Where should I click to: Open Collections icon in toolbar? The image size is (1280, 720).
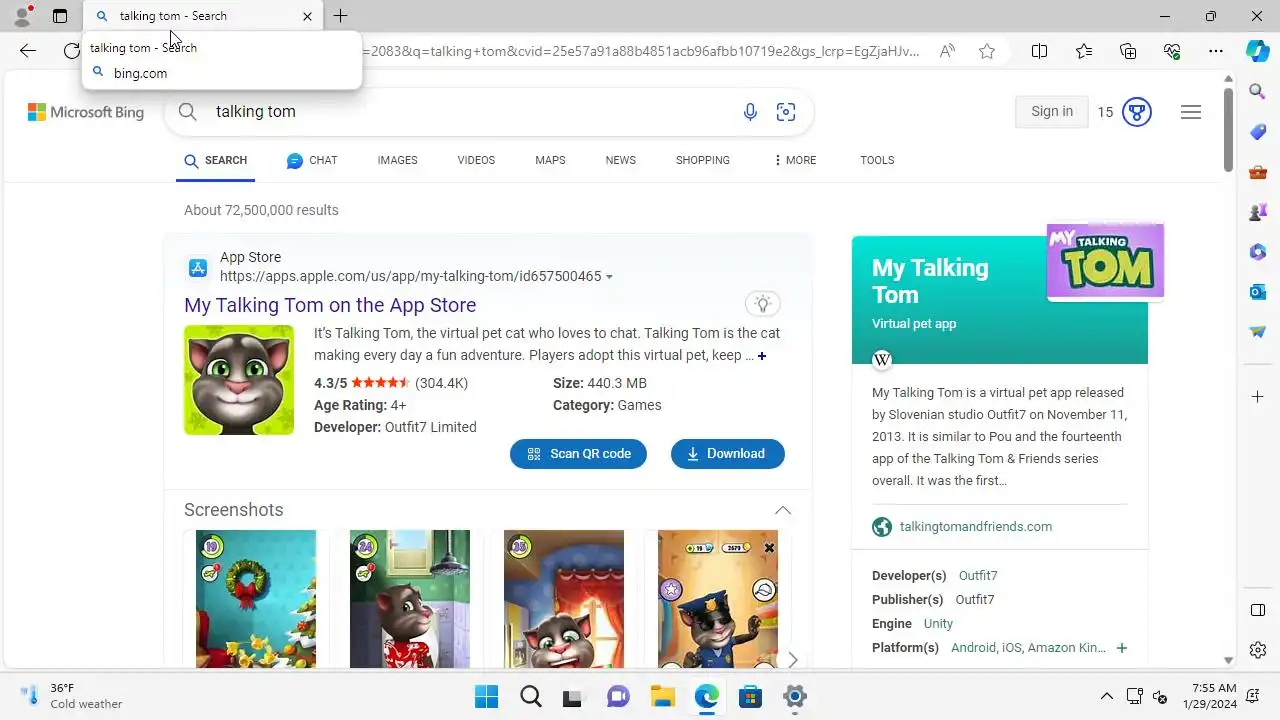[1128, 51]
